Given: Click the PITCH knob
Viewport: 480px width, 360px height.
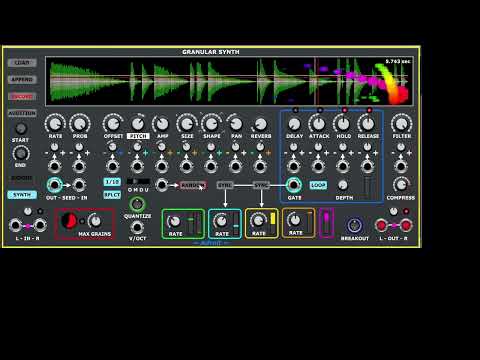Looking at the screenshot, I should (x=138, y=124).
